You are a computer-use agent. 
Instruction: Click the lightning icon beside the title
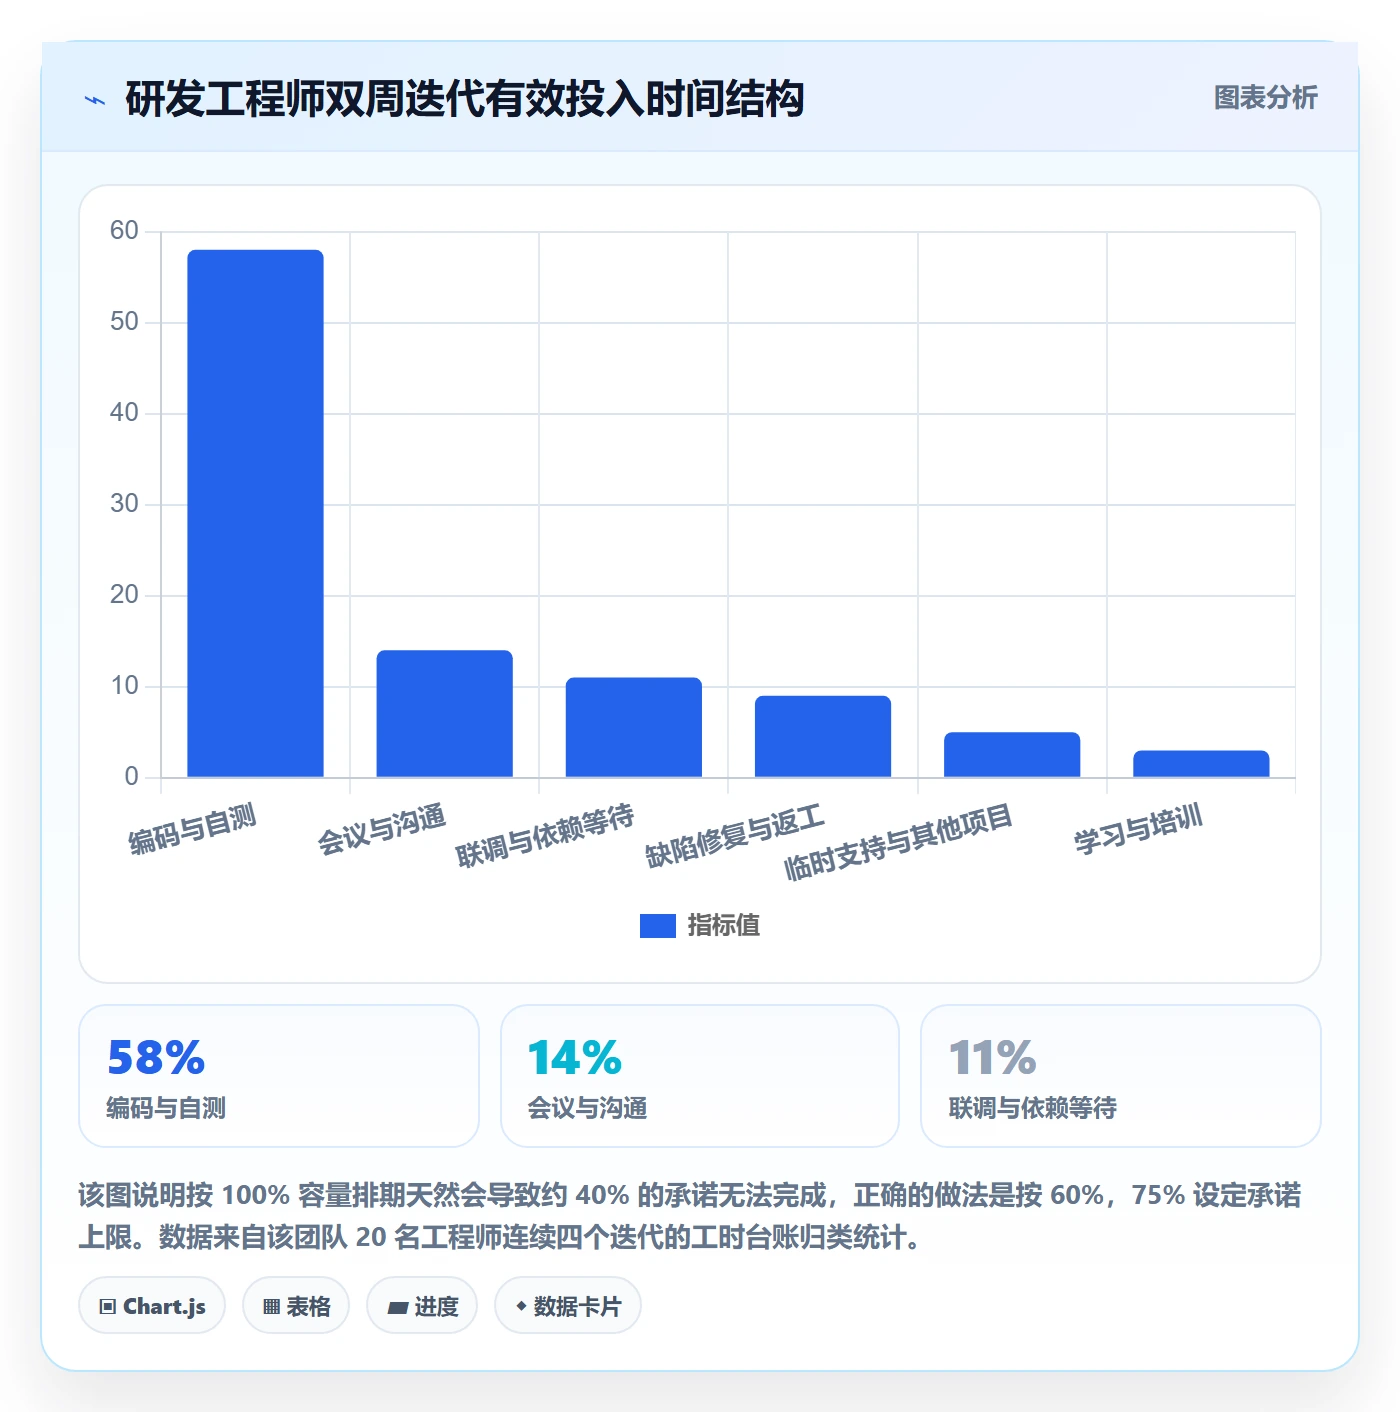[x=95, y=100]
